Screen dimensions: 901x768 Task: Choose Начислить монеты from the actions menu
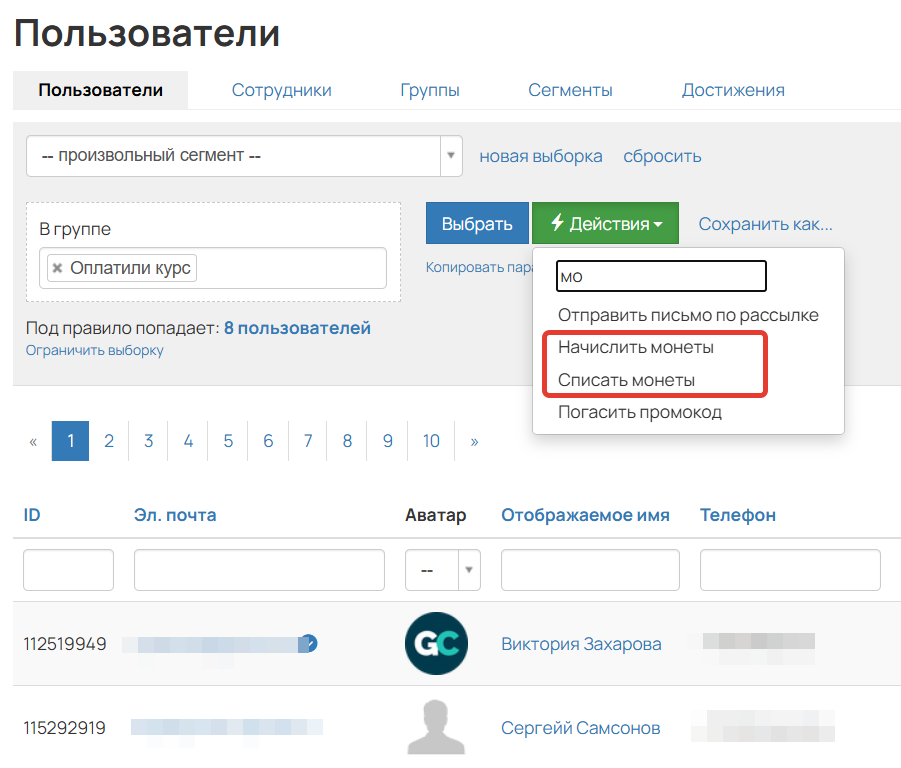(636, 347)
